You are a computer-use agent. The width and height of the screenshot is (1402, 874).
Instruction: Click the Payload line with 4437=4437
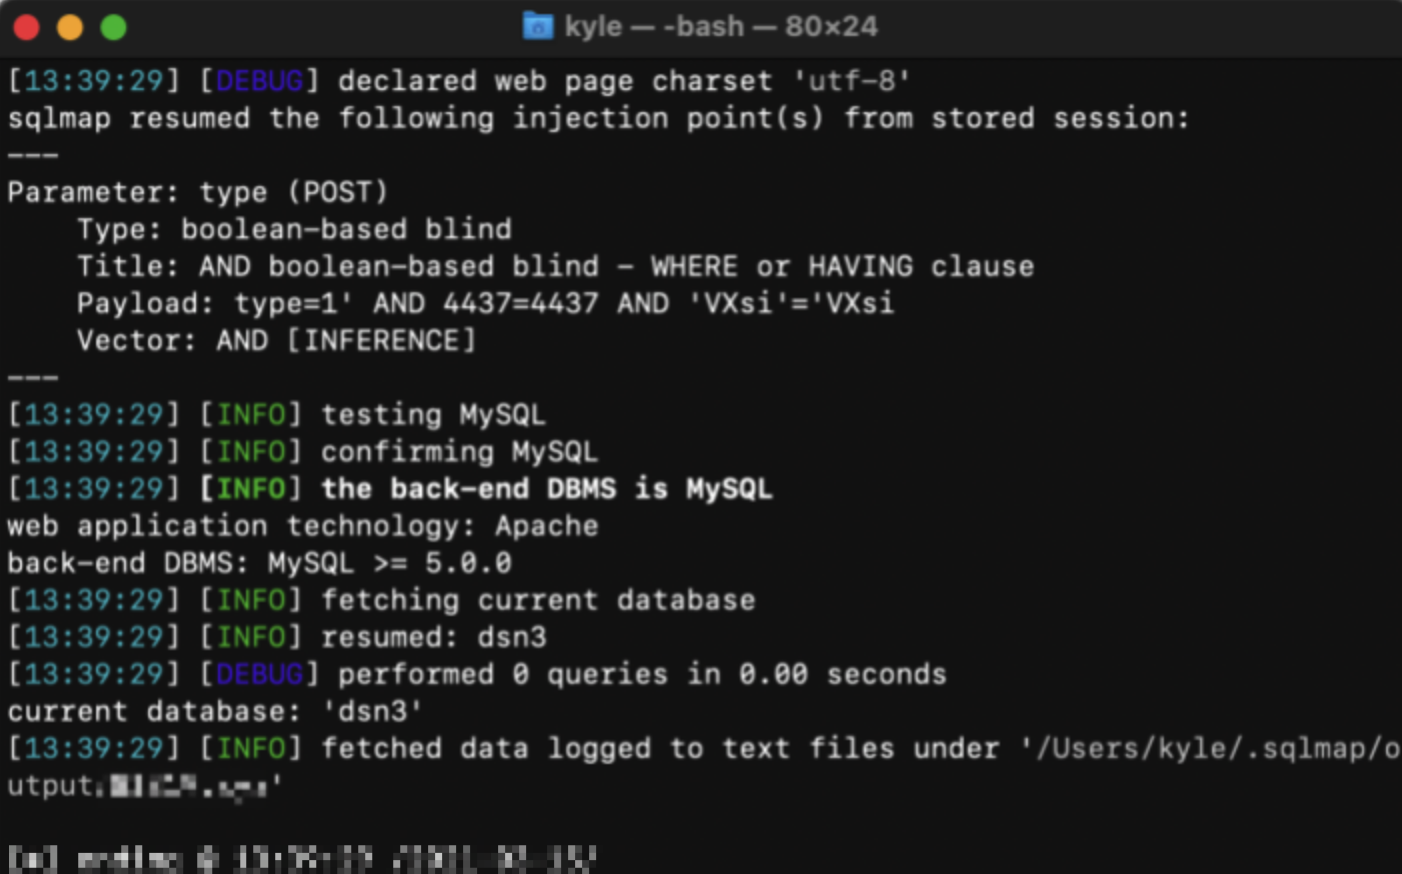click(485, 303)
